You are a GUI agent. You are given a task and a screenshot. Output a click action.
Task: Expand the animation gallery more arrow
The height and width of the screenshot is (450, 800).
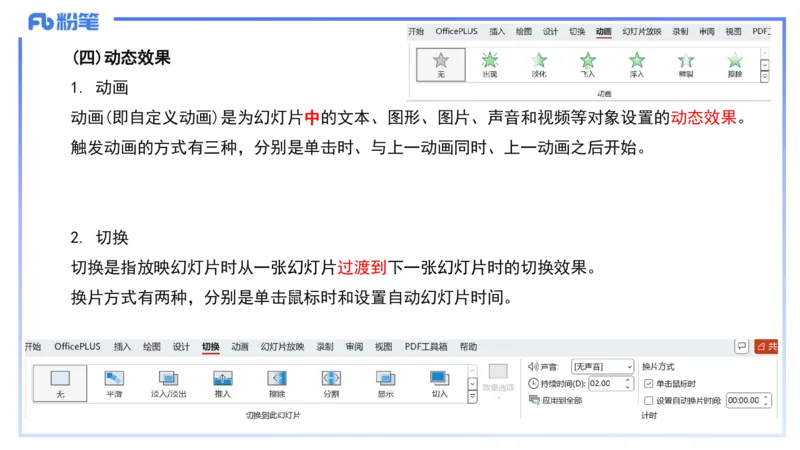click(764, 77)
